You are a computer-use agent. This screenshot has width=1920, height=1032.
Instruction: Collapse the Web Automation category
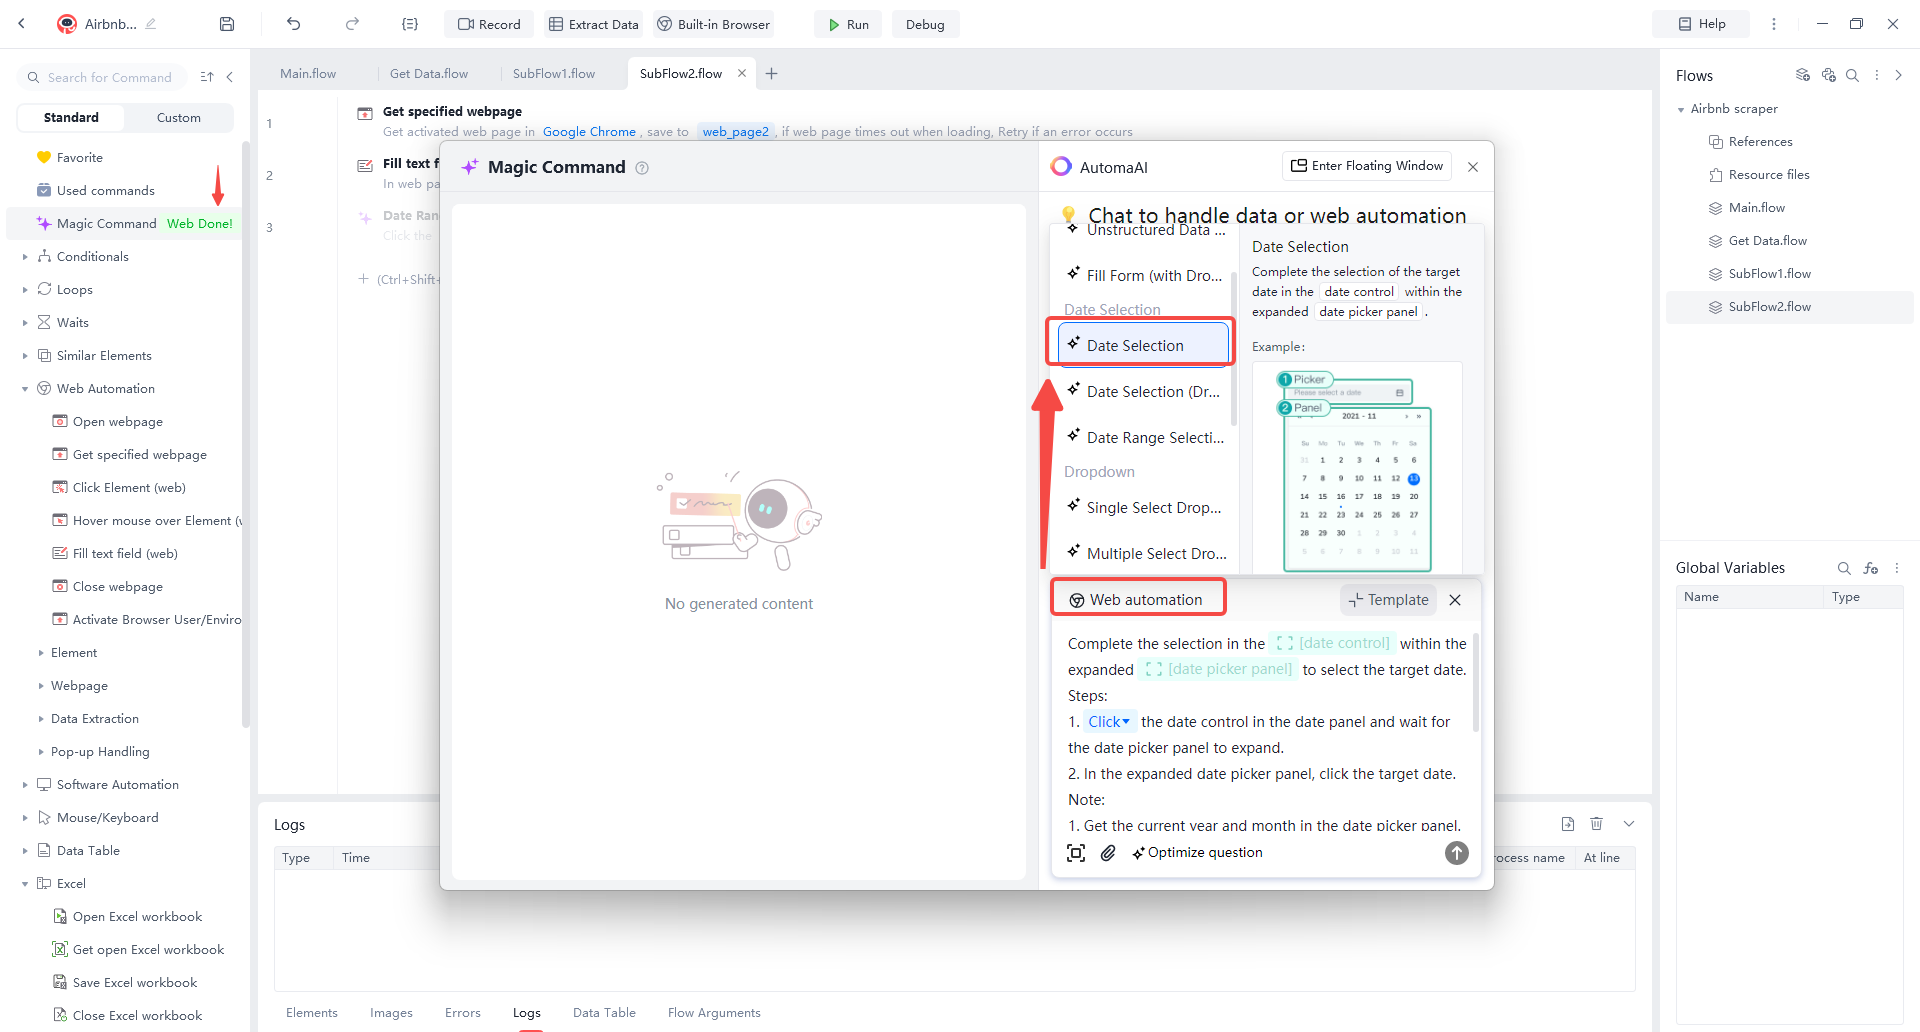coord(23,388)
